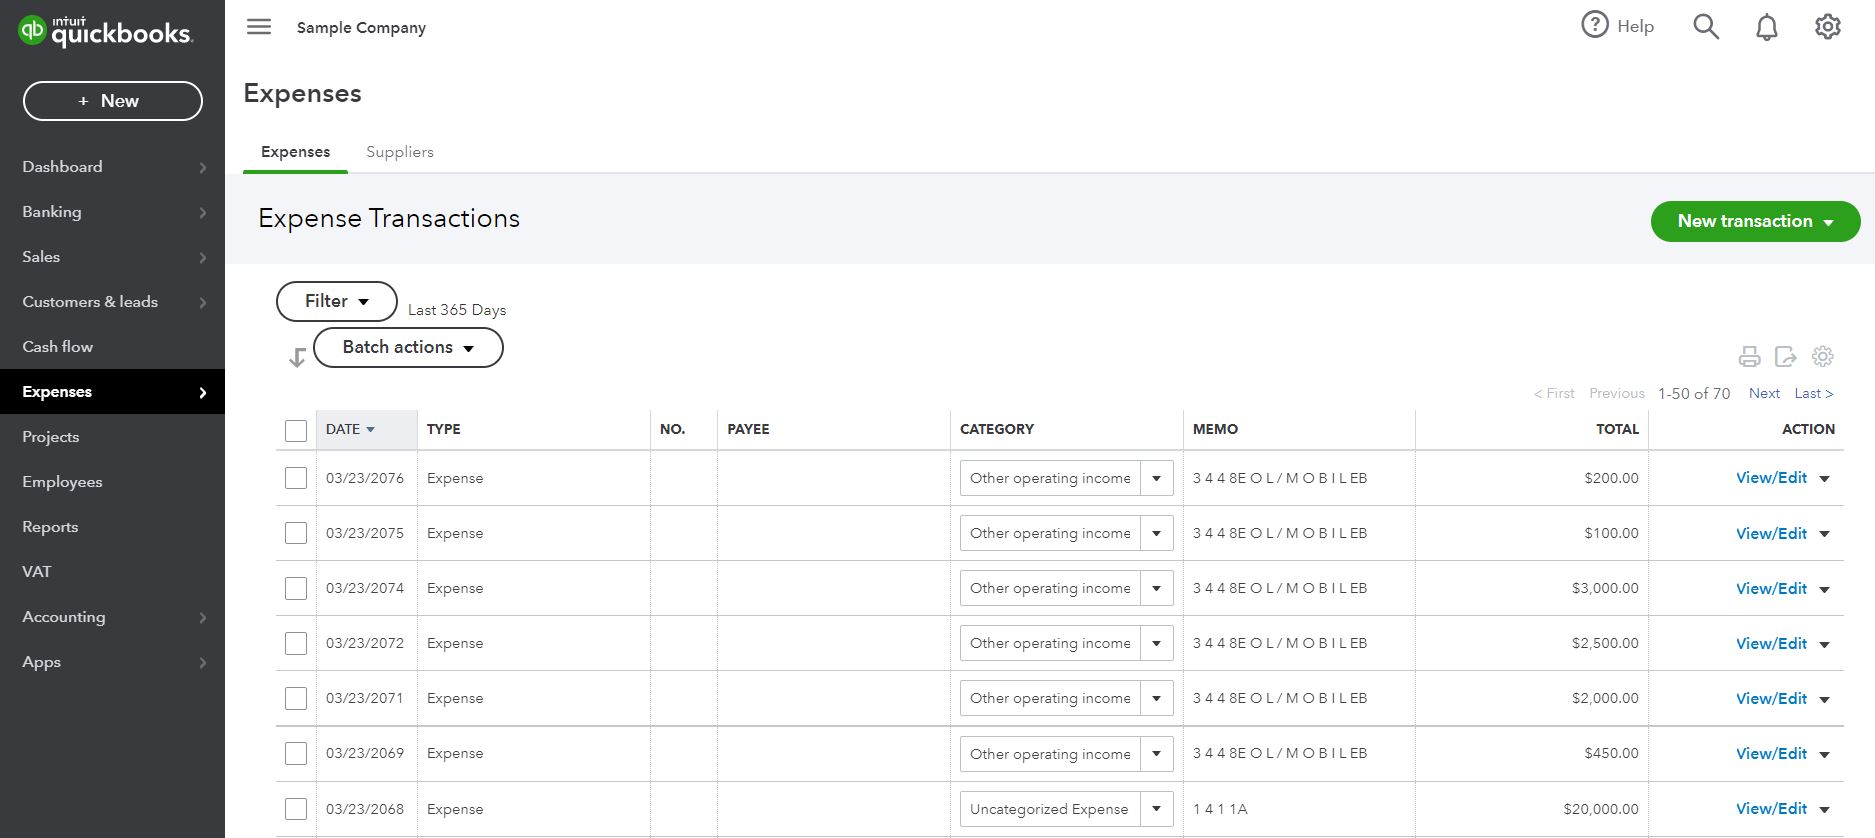This screenshot has height=838, width=1875.
Task: Click the search magnifier icon
Action: click(x=1706, y=27)
